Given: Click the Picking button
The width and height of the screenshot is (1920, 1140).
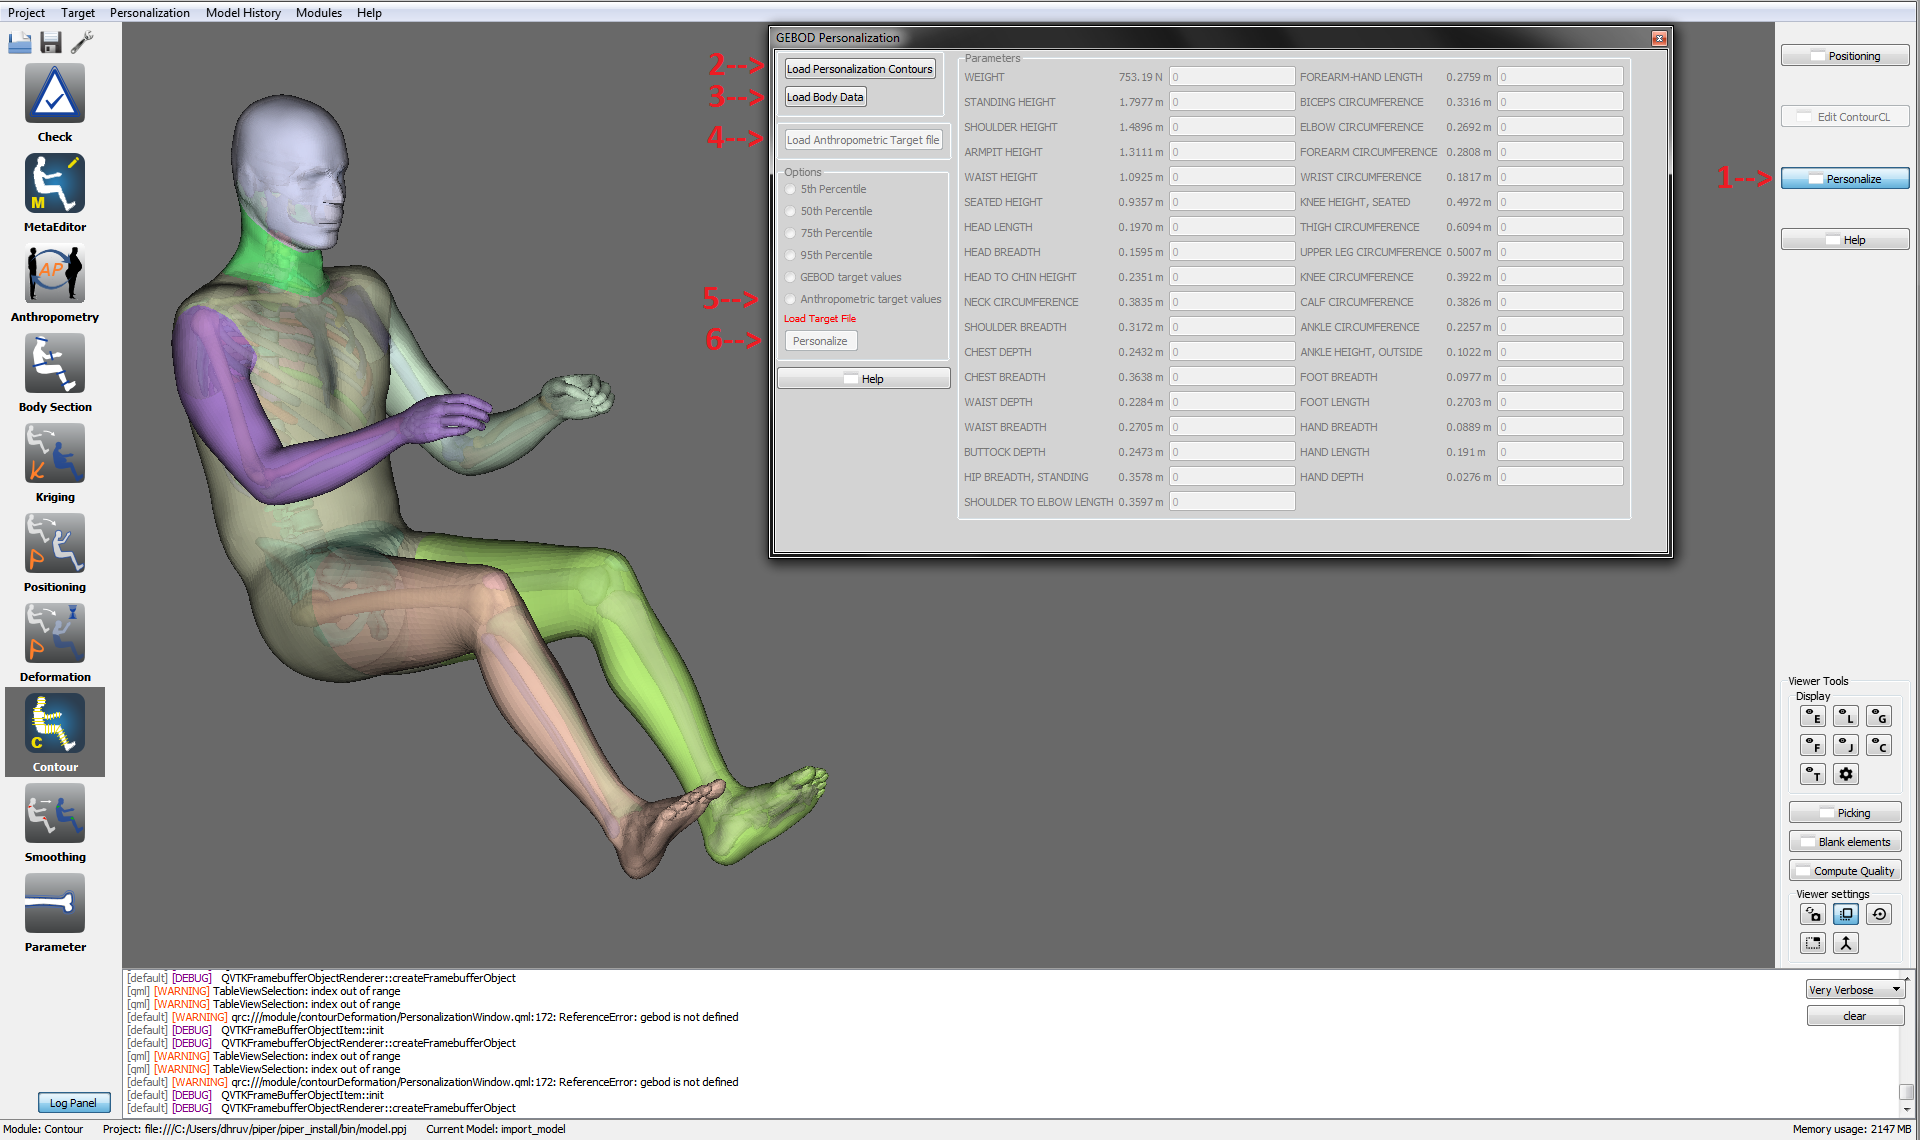Looking at the screenshot, I should coord(1845,813).
